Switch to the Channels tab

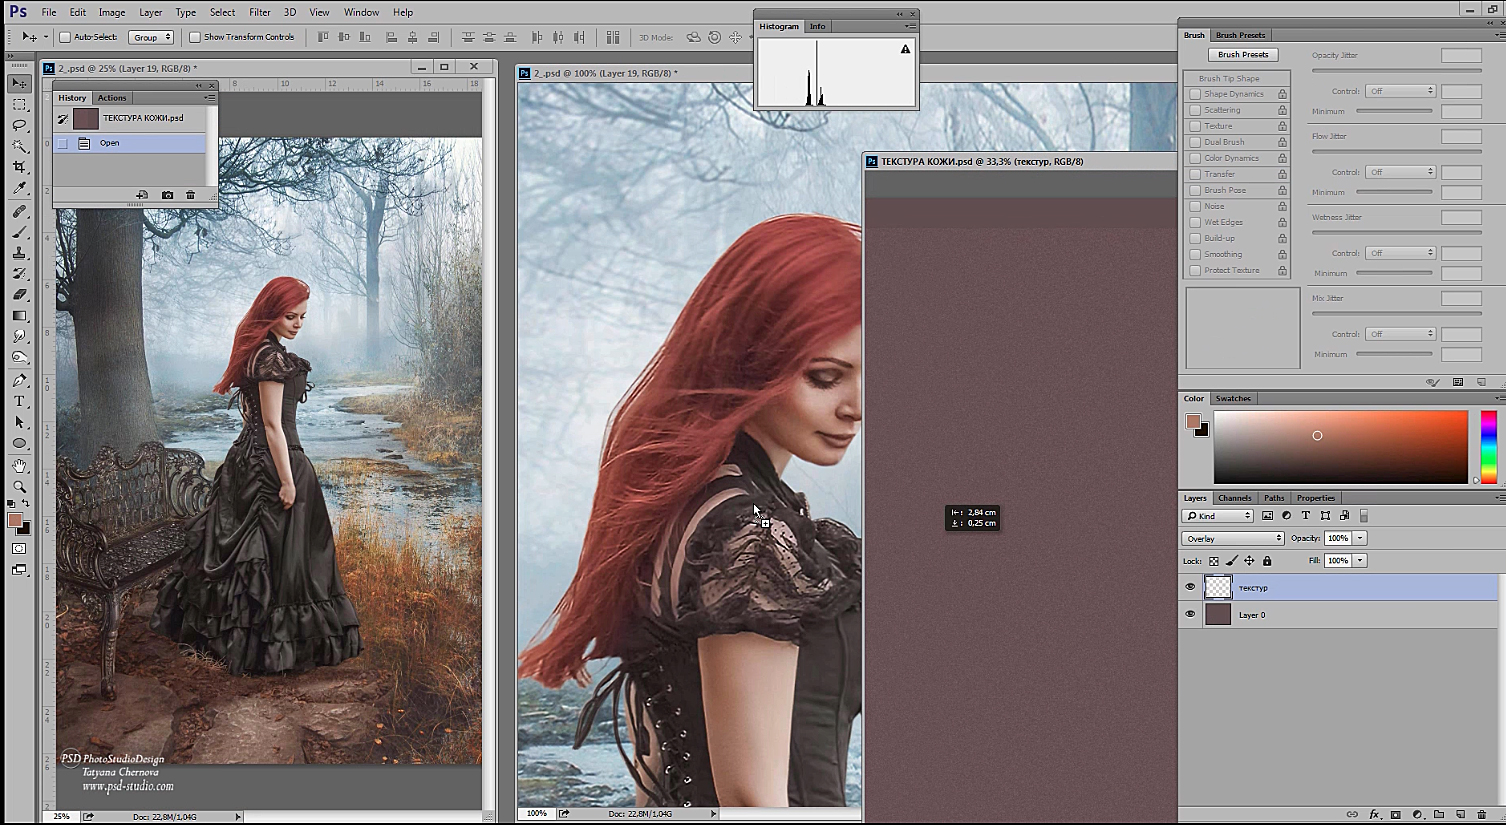coord(1234,498)
